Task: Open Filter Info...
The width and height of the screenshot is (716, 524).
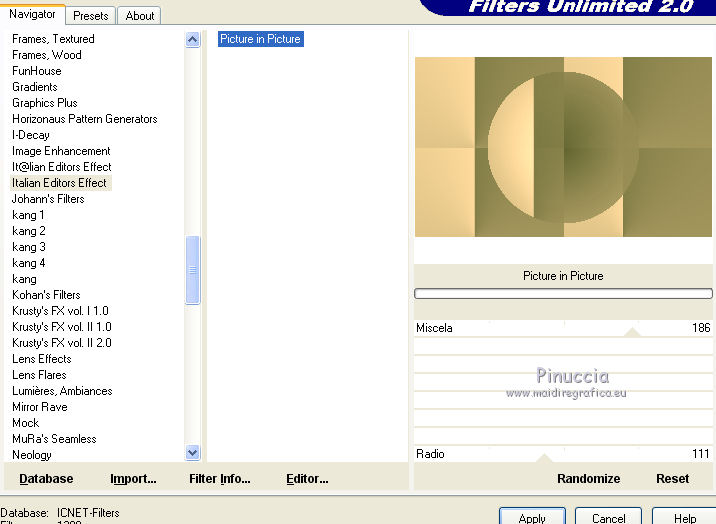Action: tap(220, 478)
